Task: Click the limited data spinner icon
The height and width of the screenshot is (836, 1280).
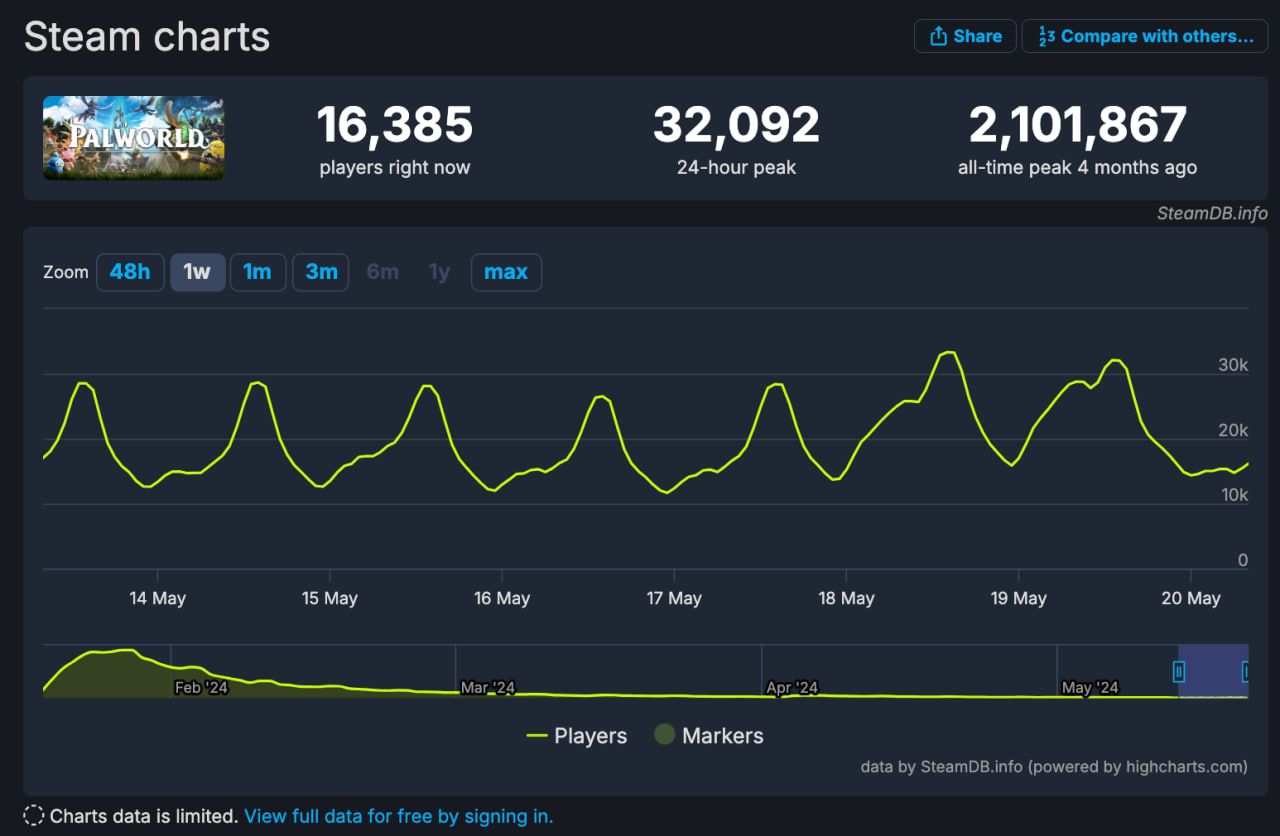Action: coord(34,816)
